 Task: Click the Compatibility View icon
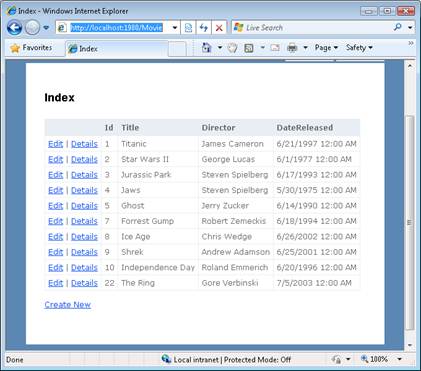pyautogui.click(x=188, y=28)
